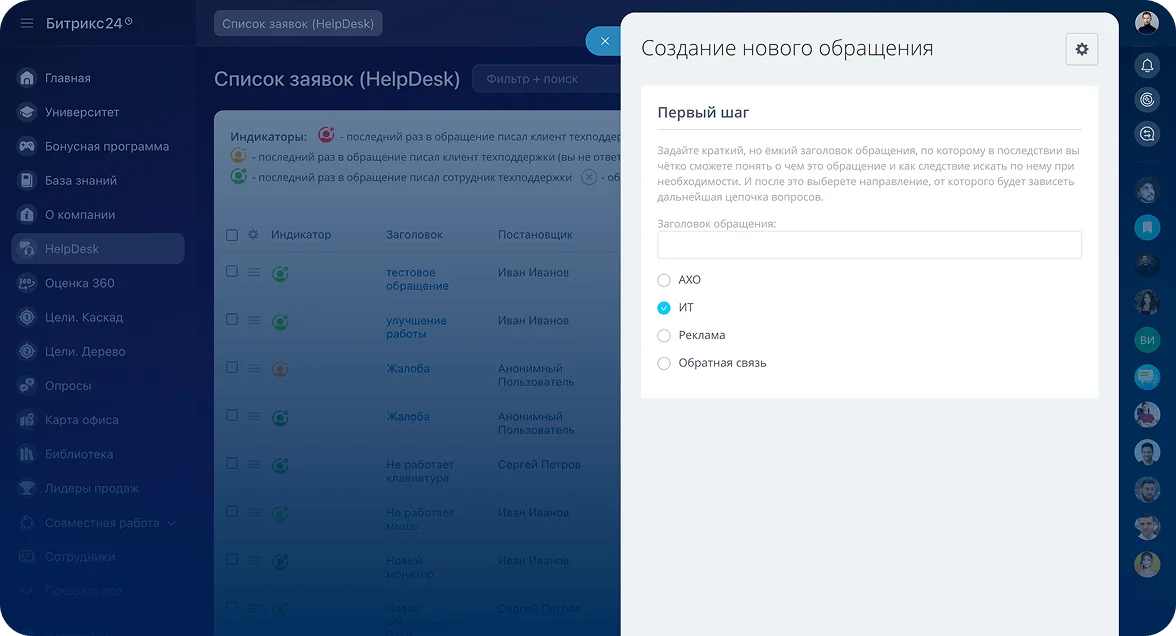
Task: Click the Бонусная программа gamepad icon
Action: click(x=27, y=146)
